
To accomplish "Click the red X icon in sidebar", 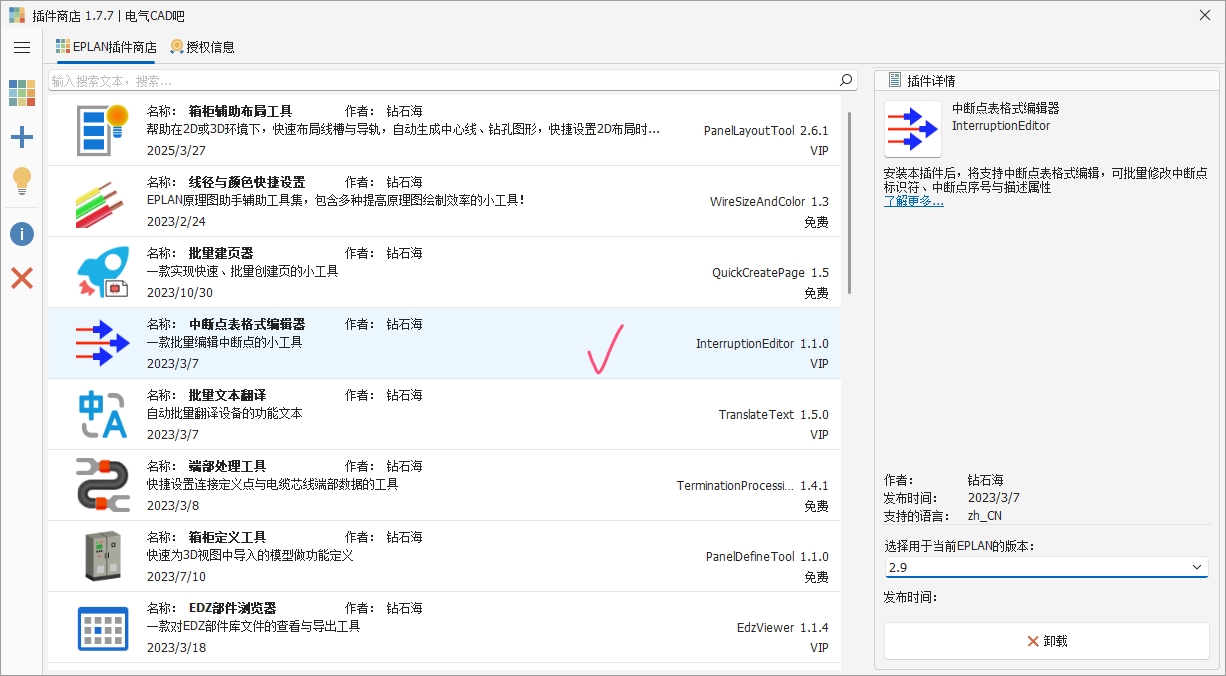I will [x=22, y=278].
